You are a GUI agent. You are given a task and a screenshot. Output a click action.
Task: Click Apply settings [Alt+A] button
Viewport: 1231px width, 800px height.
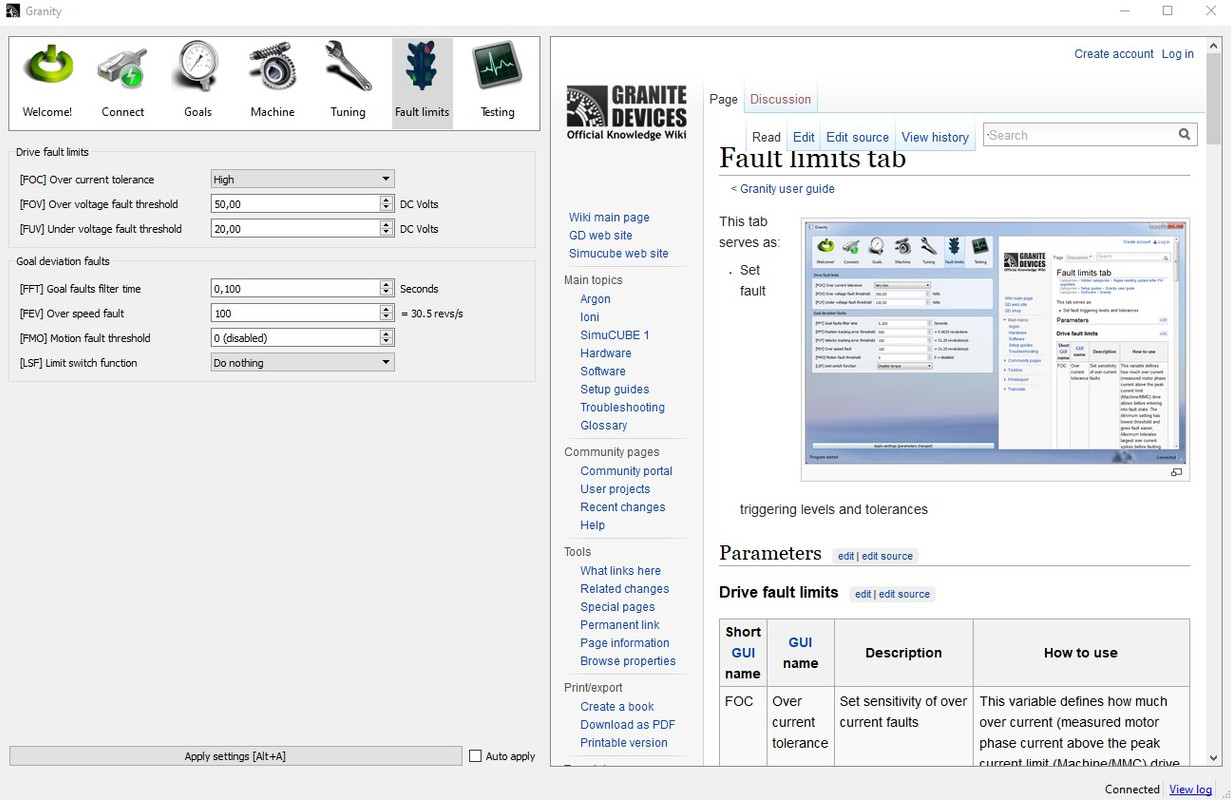[235, 756]
